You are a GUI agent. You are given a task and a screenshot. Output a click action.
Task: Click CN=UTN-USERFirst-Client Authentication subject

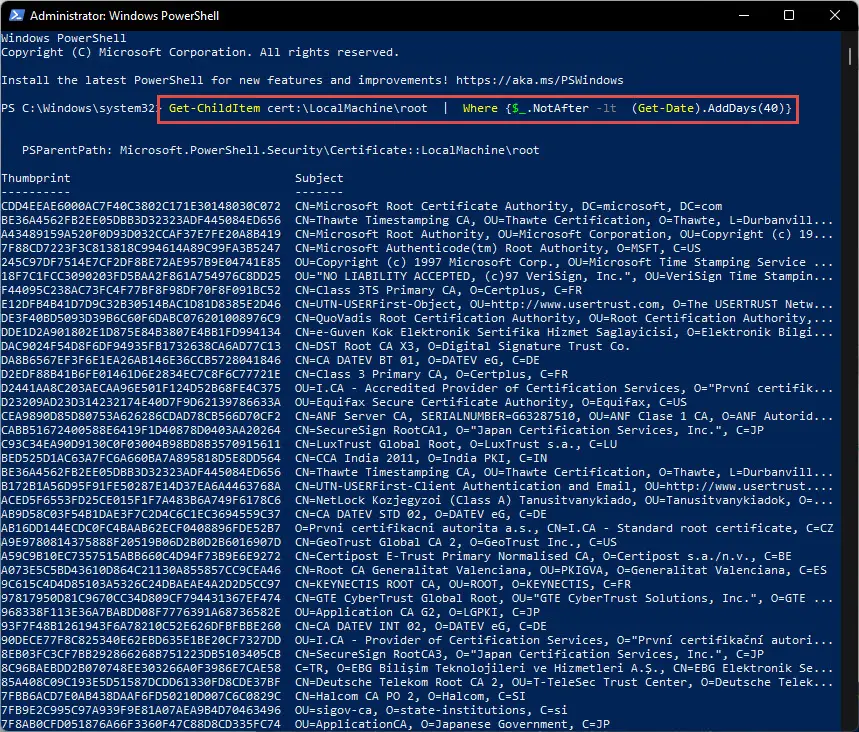click(x=564, y=486)
